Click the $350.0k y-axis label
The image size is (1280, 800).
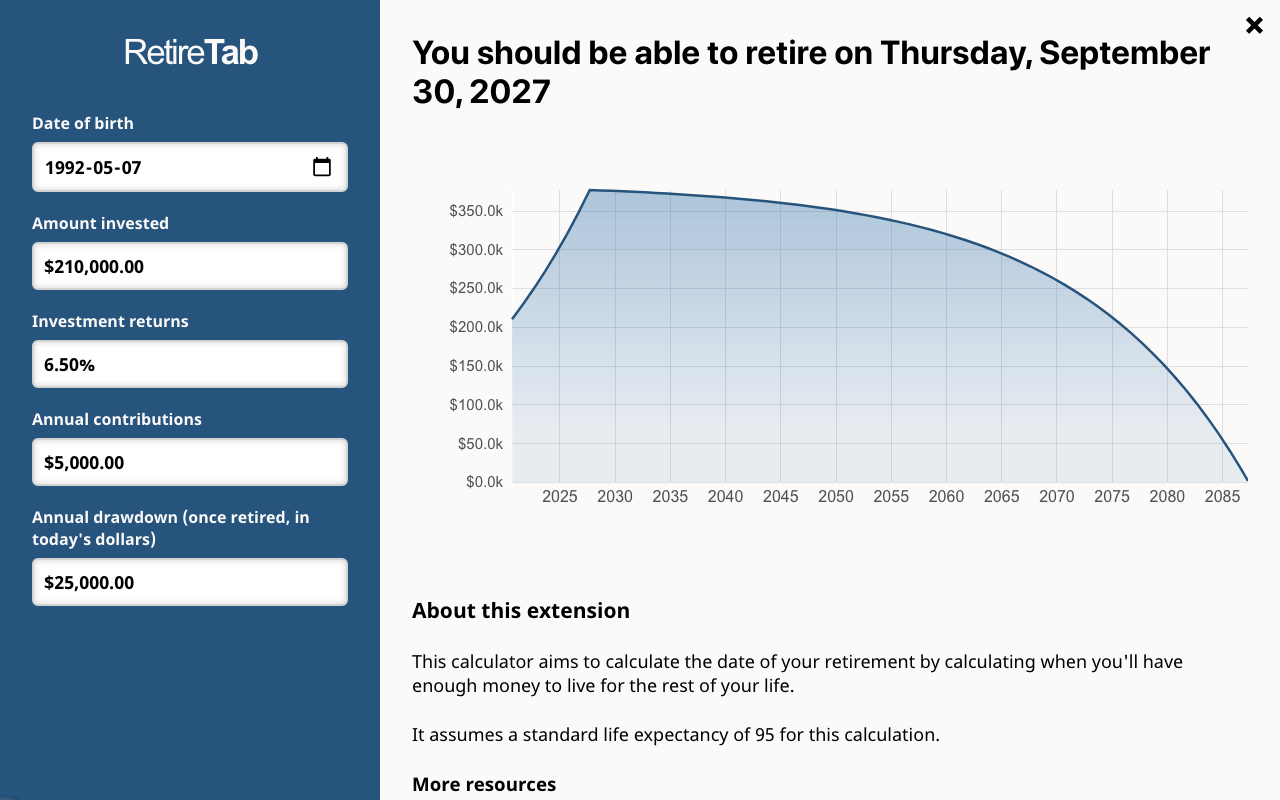pos(477,210)
